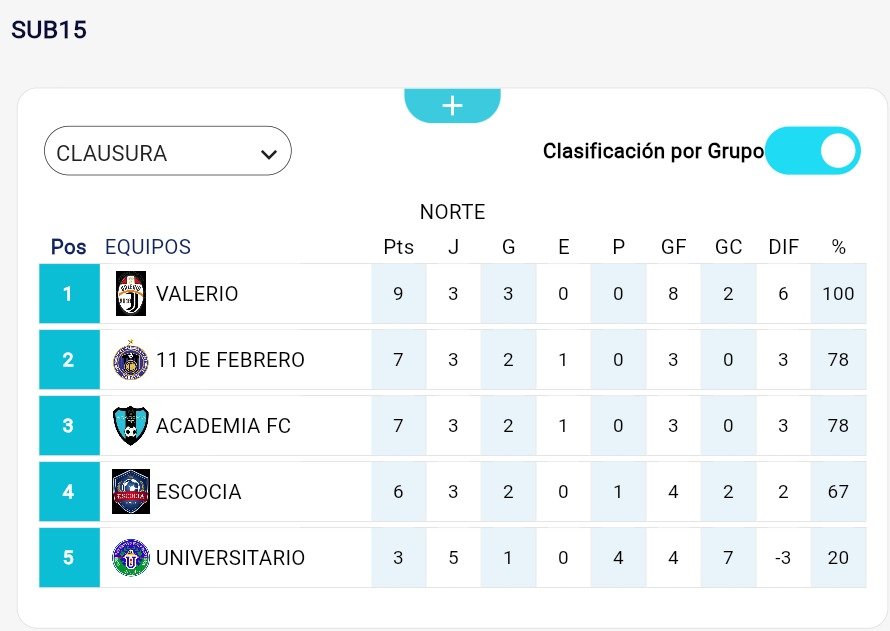
Task: Click the Valerio team crest icon
Action: (131, 294)
